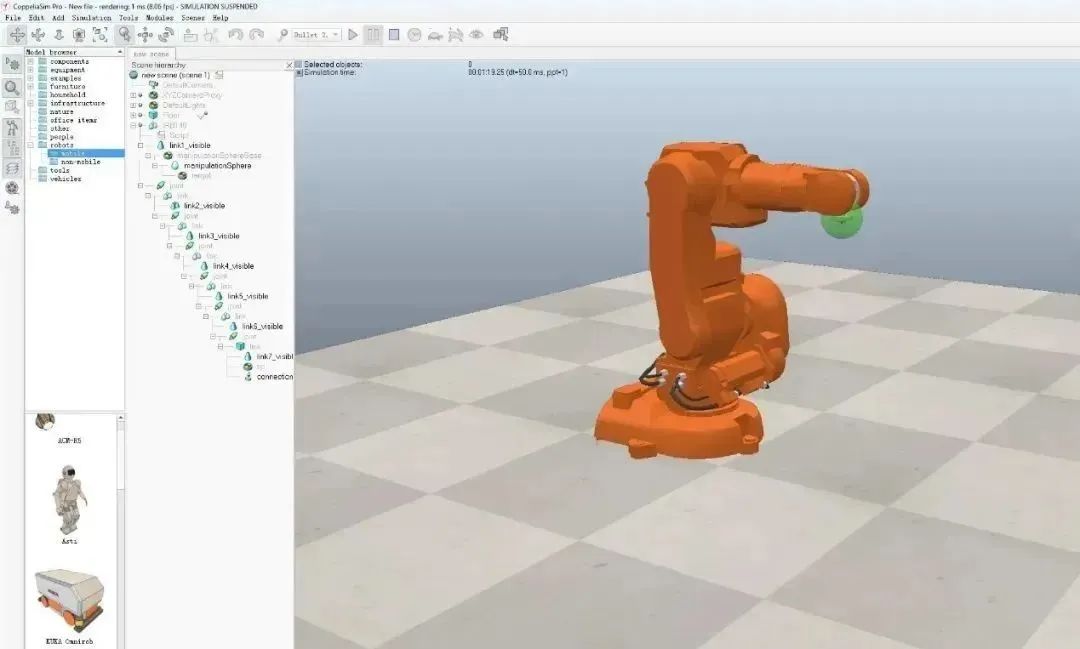Collapse the manipulationSphere tree node

coord(155,165)
